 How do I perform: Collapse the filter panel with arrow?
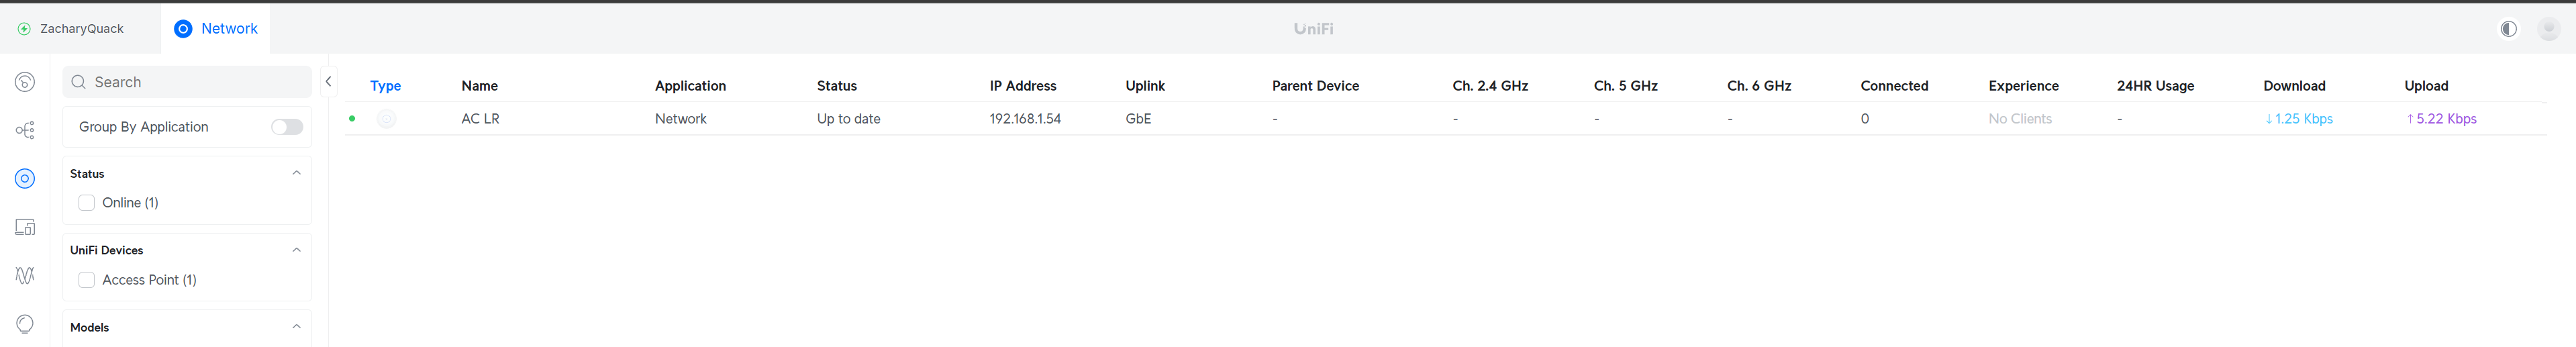pos(328,82)
